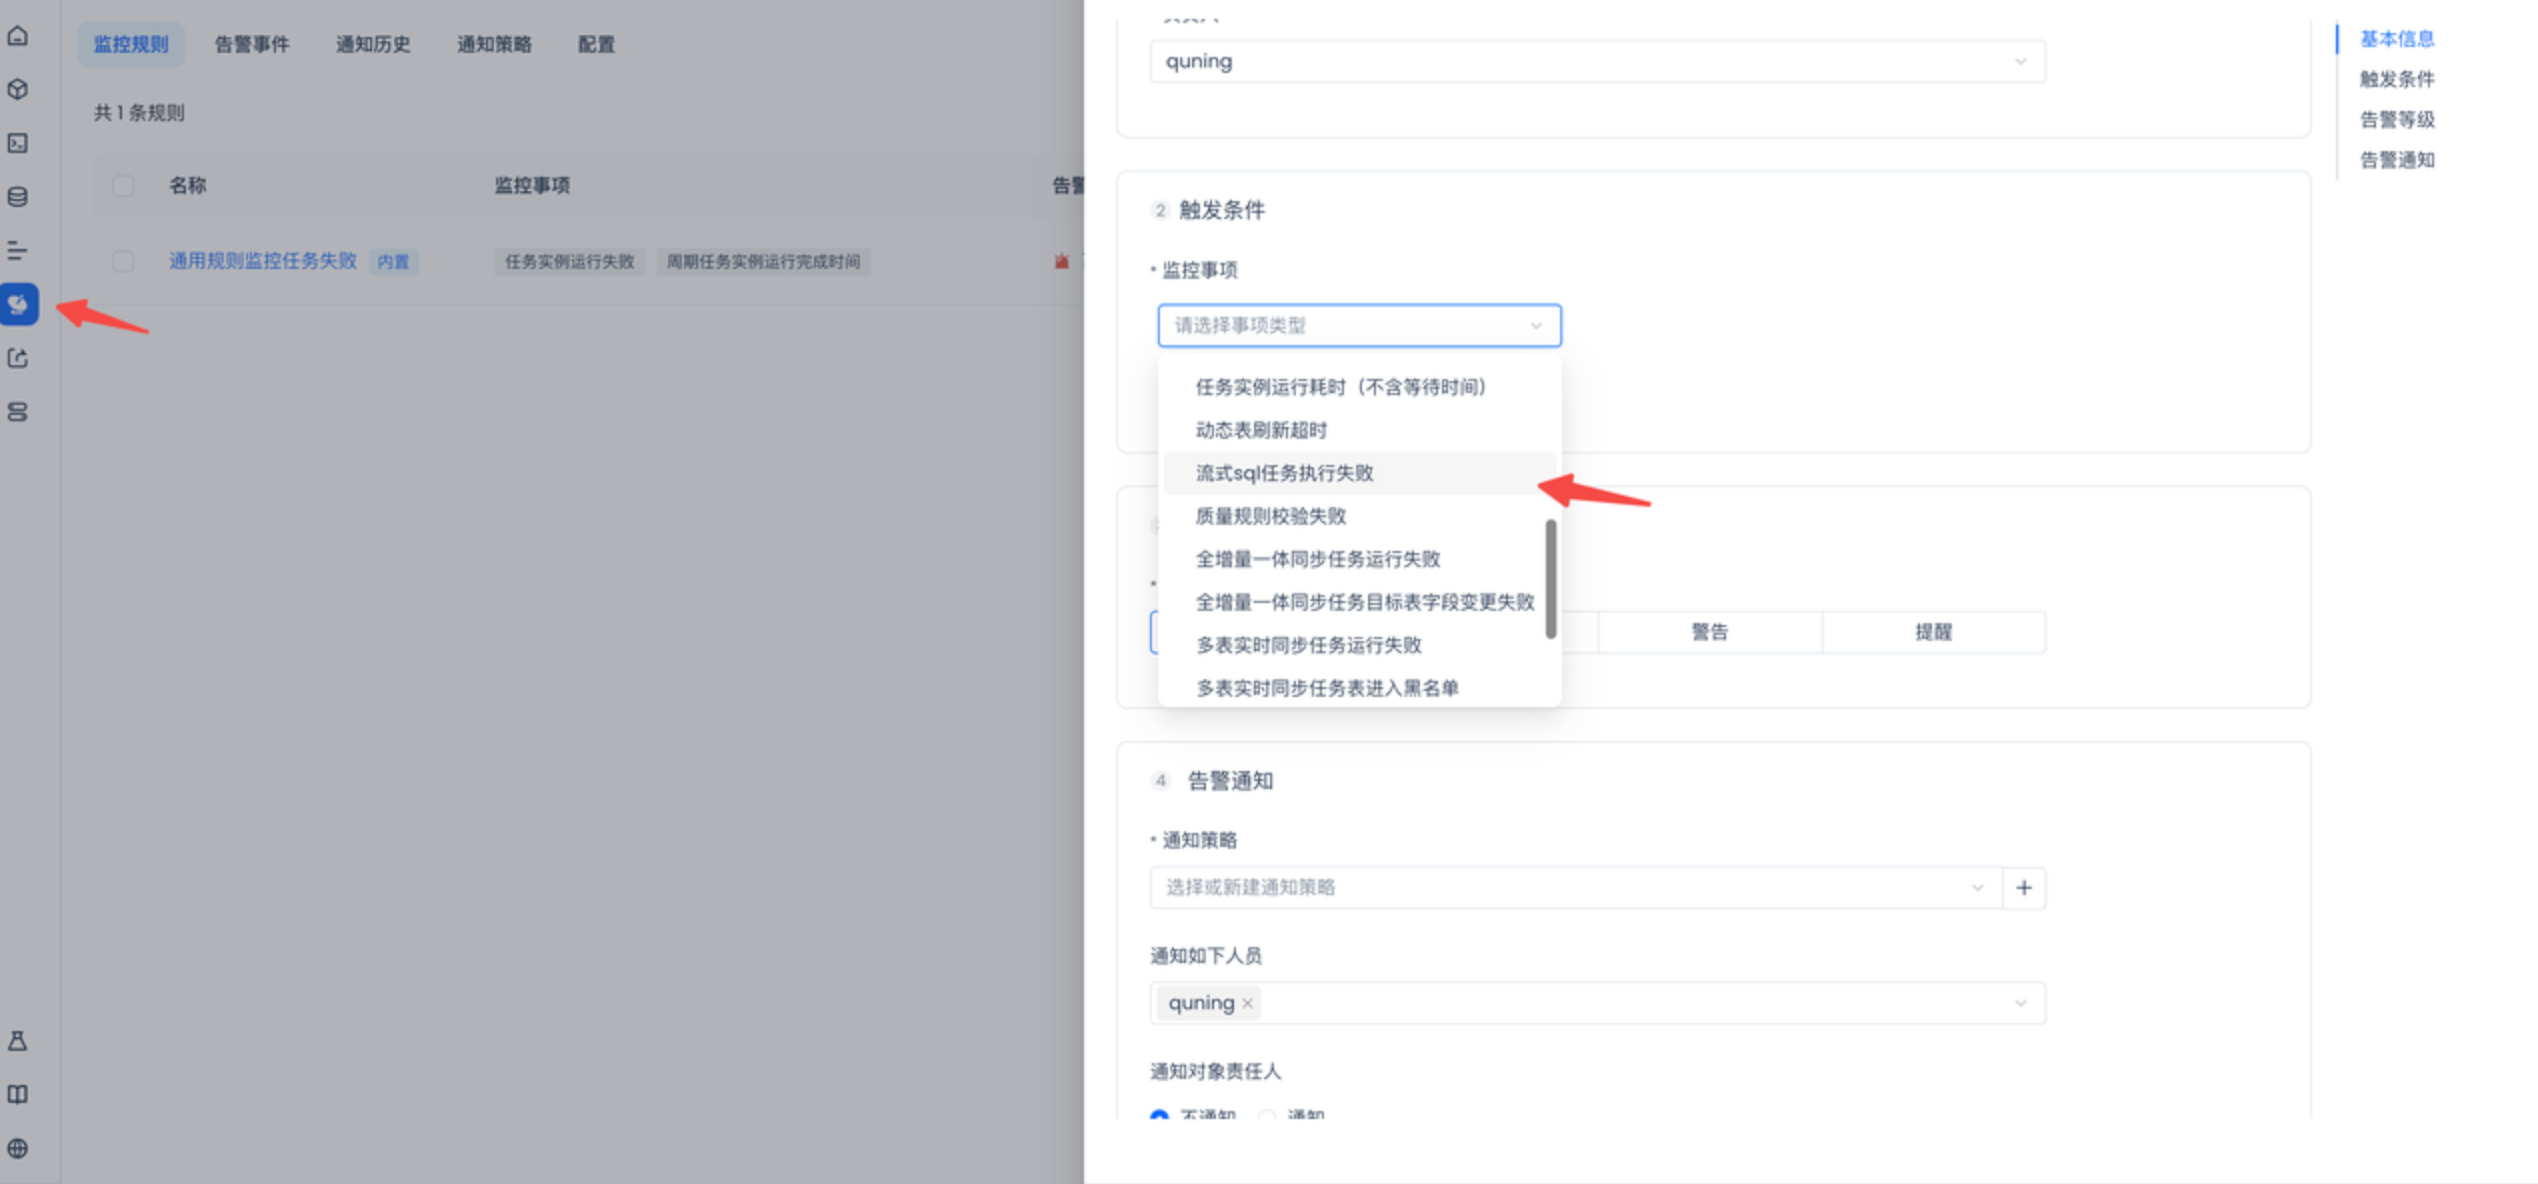
Task: Click the globe language icon in sidebar
Action: pyautogui.click(x=18, y=1148)
